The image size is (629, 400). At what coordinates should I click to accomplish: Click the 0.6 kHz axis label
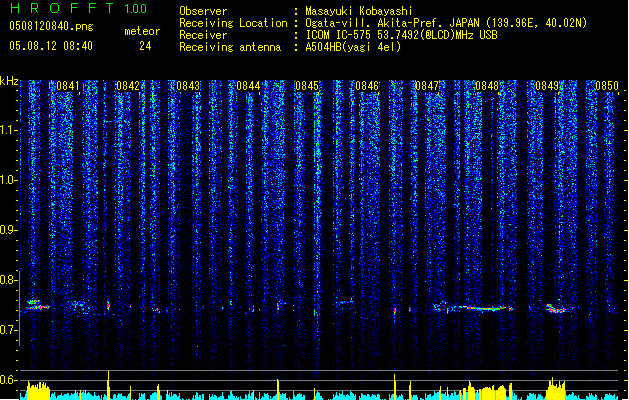click(9, 380)
